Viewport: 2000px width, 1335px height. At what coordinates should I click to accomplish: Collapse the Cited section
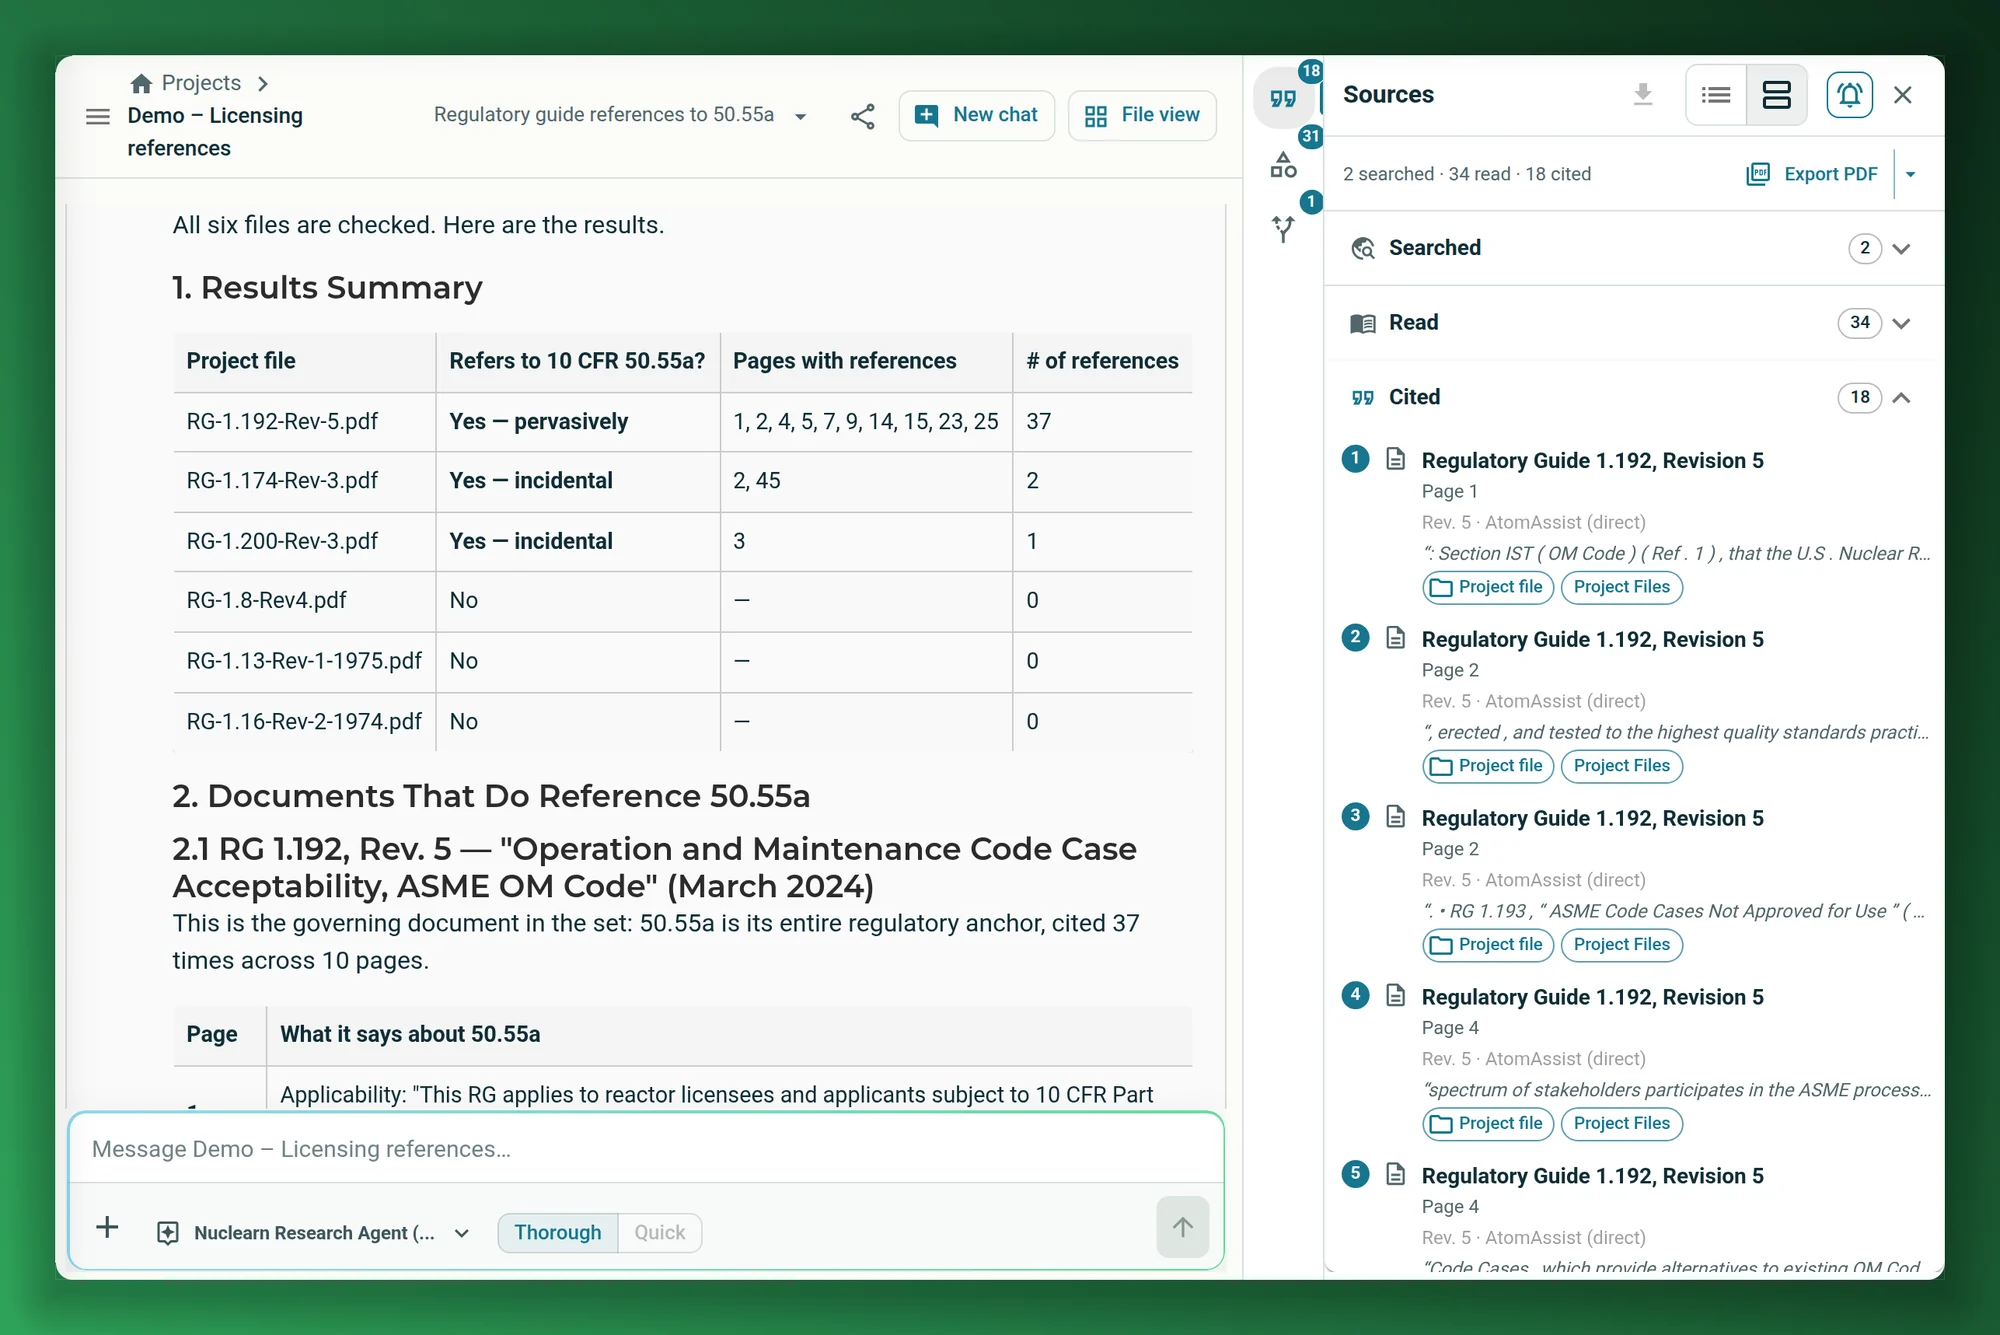click(x=1901, y=398)
